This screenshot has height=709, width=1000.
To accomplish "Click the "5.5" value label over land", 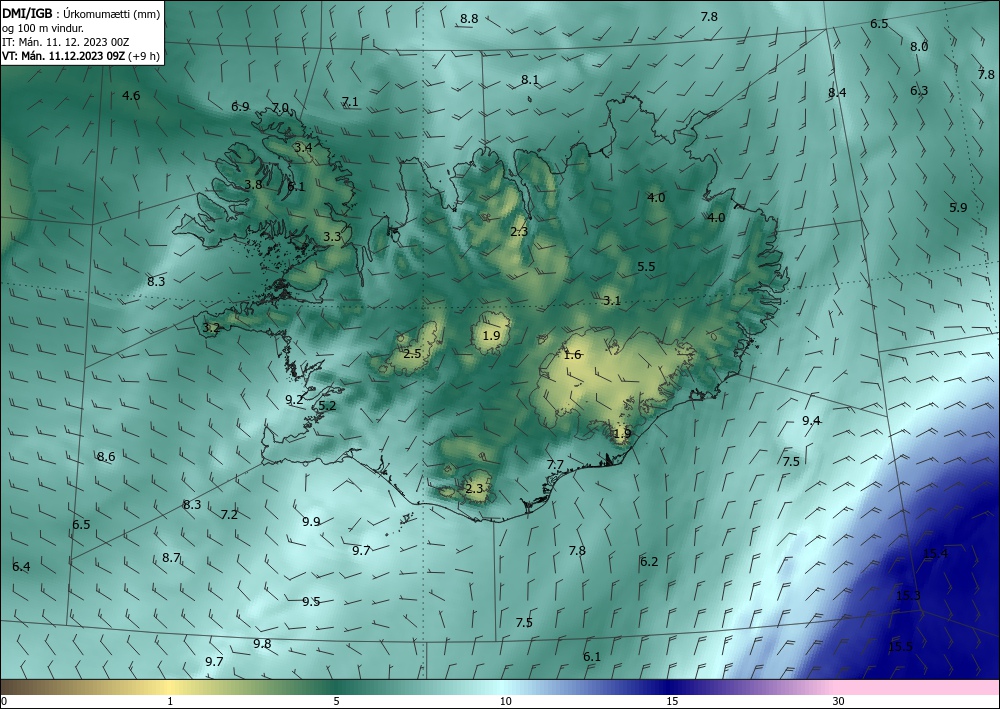I will [x=646, y=267].
